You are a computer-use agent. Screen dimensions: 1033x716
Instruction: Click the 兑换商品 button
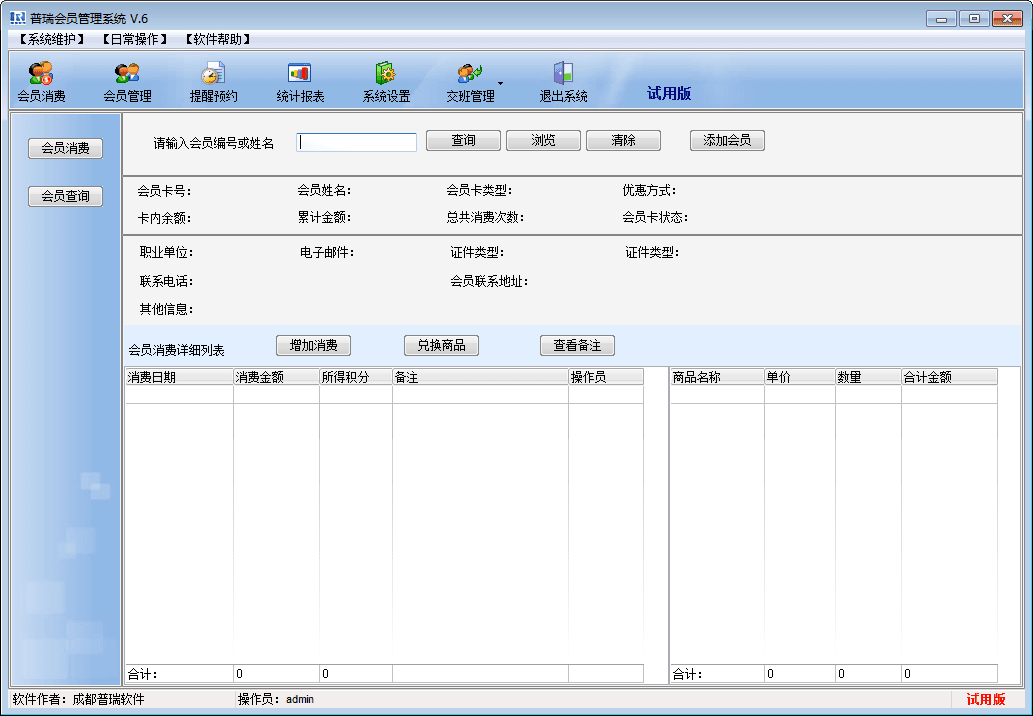pyautogui.click(x=441, y=346)
